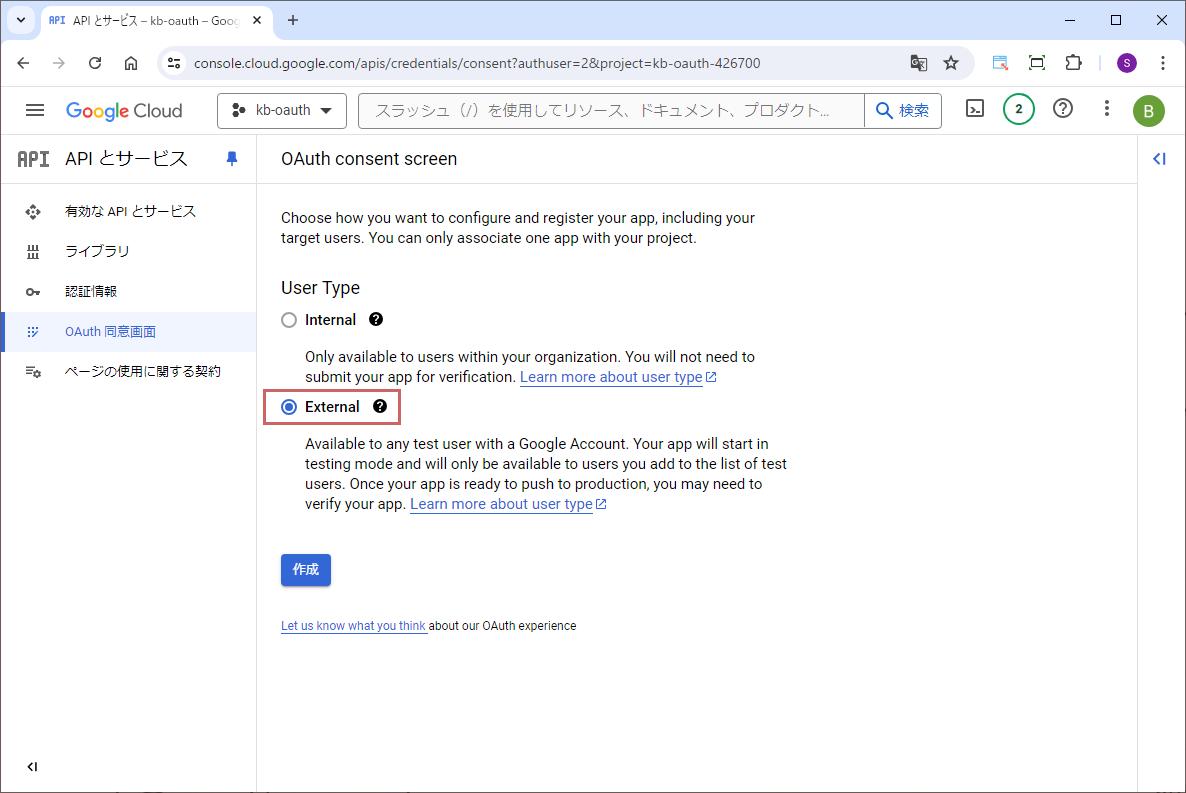Open the Google Cloud navigation hamburger menu
This screenshot has height=793, width=1186.
[x=35, y=110]
